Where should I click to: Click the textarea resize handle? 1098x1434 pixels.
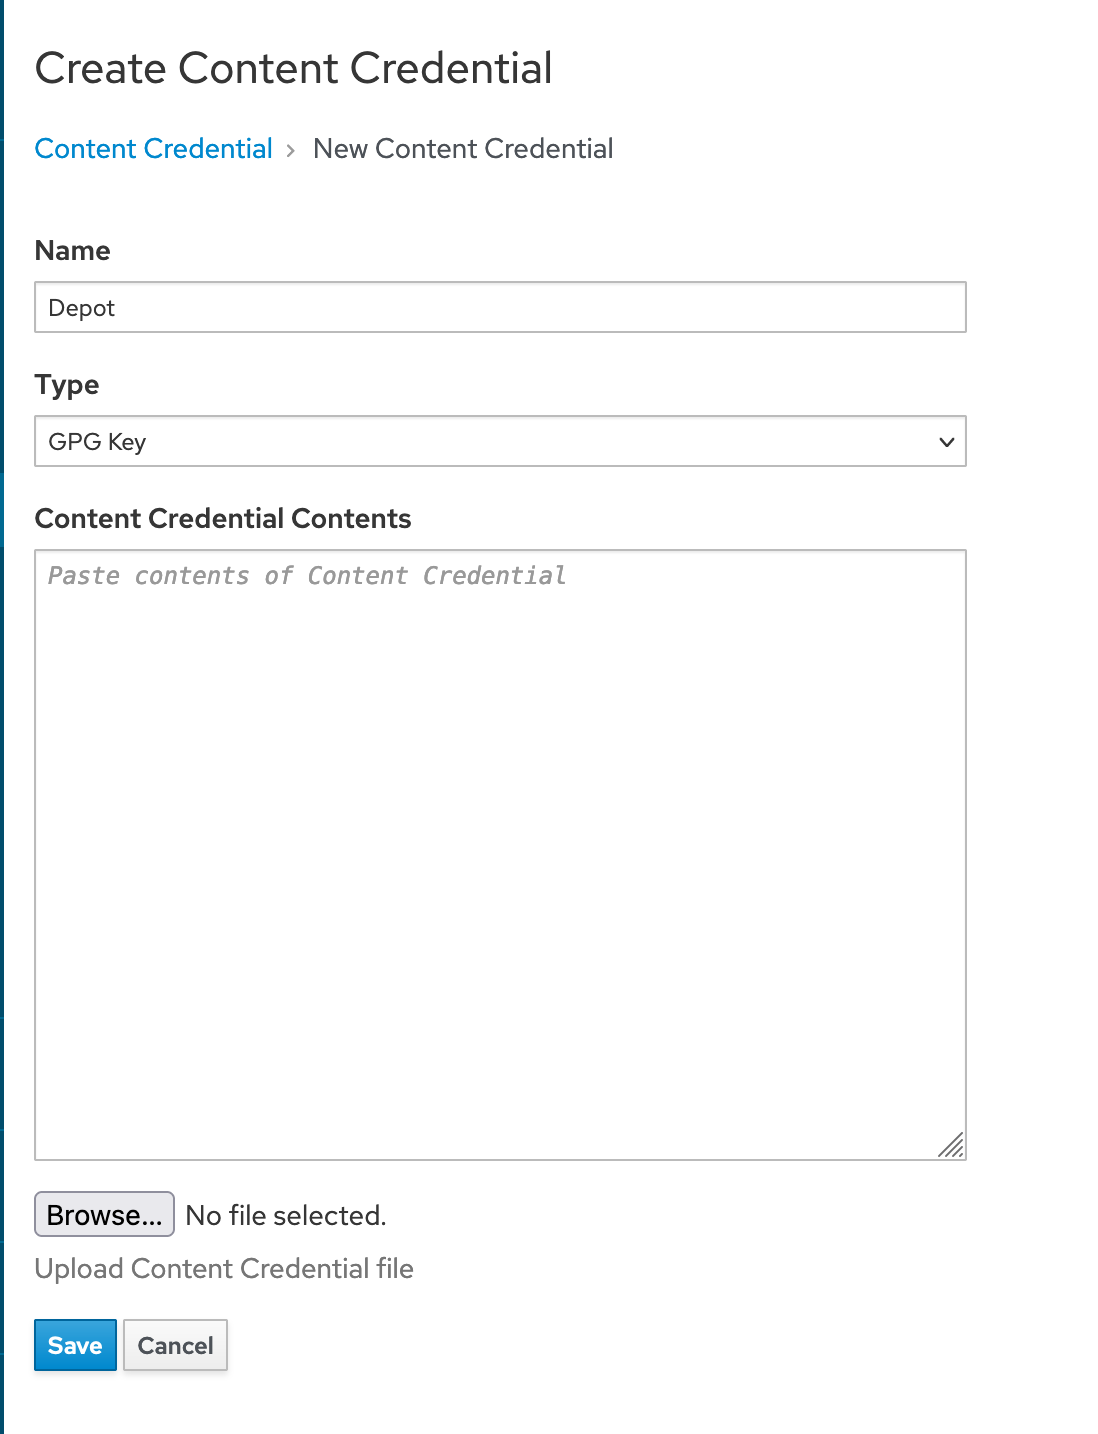952,1146
